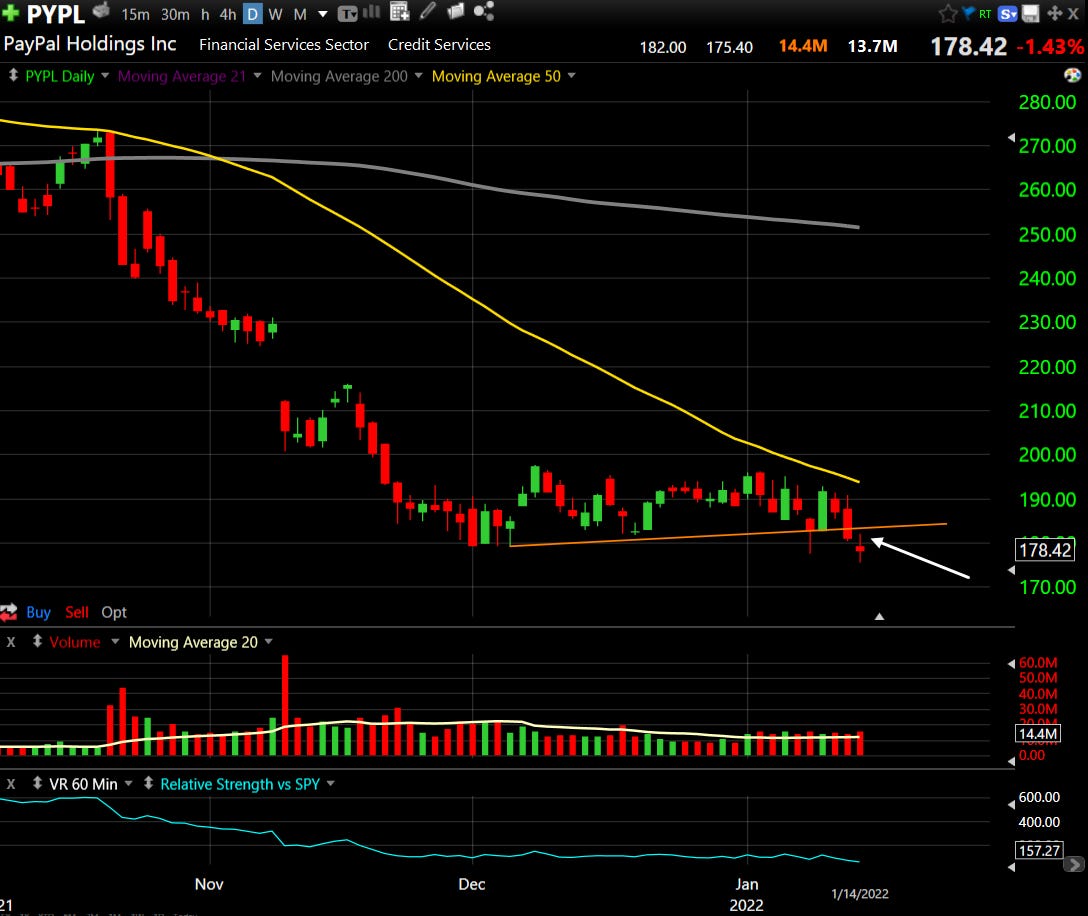
Task: Close the VR 60 Min pane
Action: pos(11,784)
